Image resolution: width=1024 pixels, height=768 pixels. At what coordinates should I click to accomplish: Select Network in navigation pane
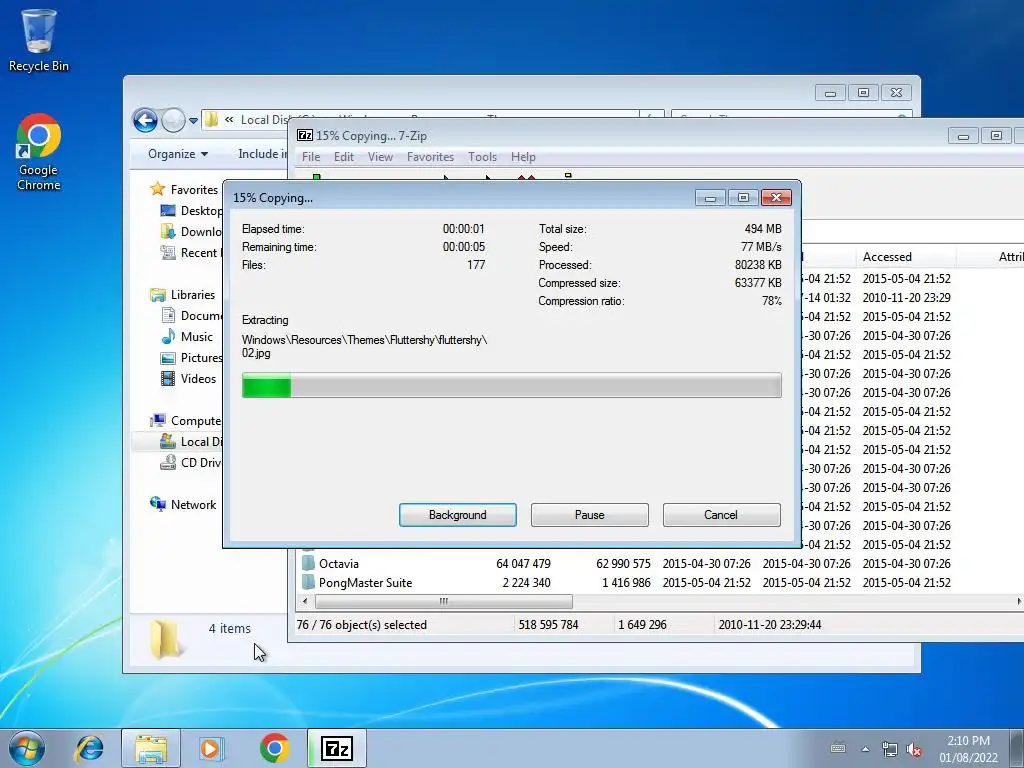click(x=193, y=505)
